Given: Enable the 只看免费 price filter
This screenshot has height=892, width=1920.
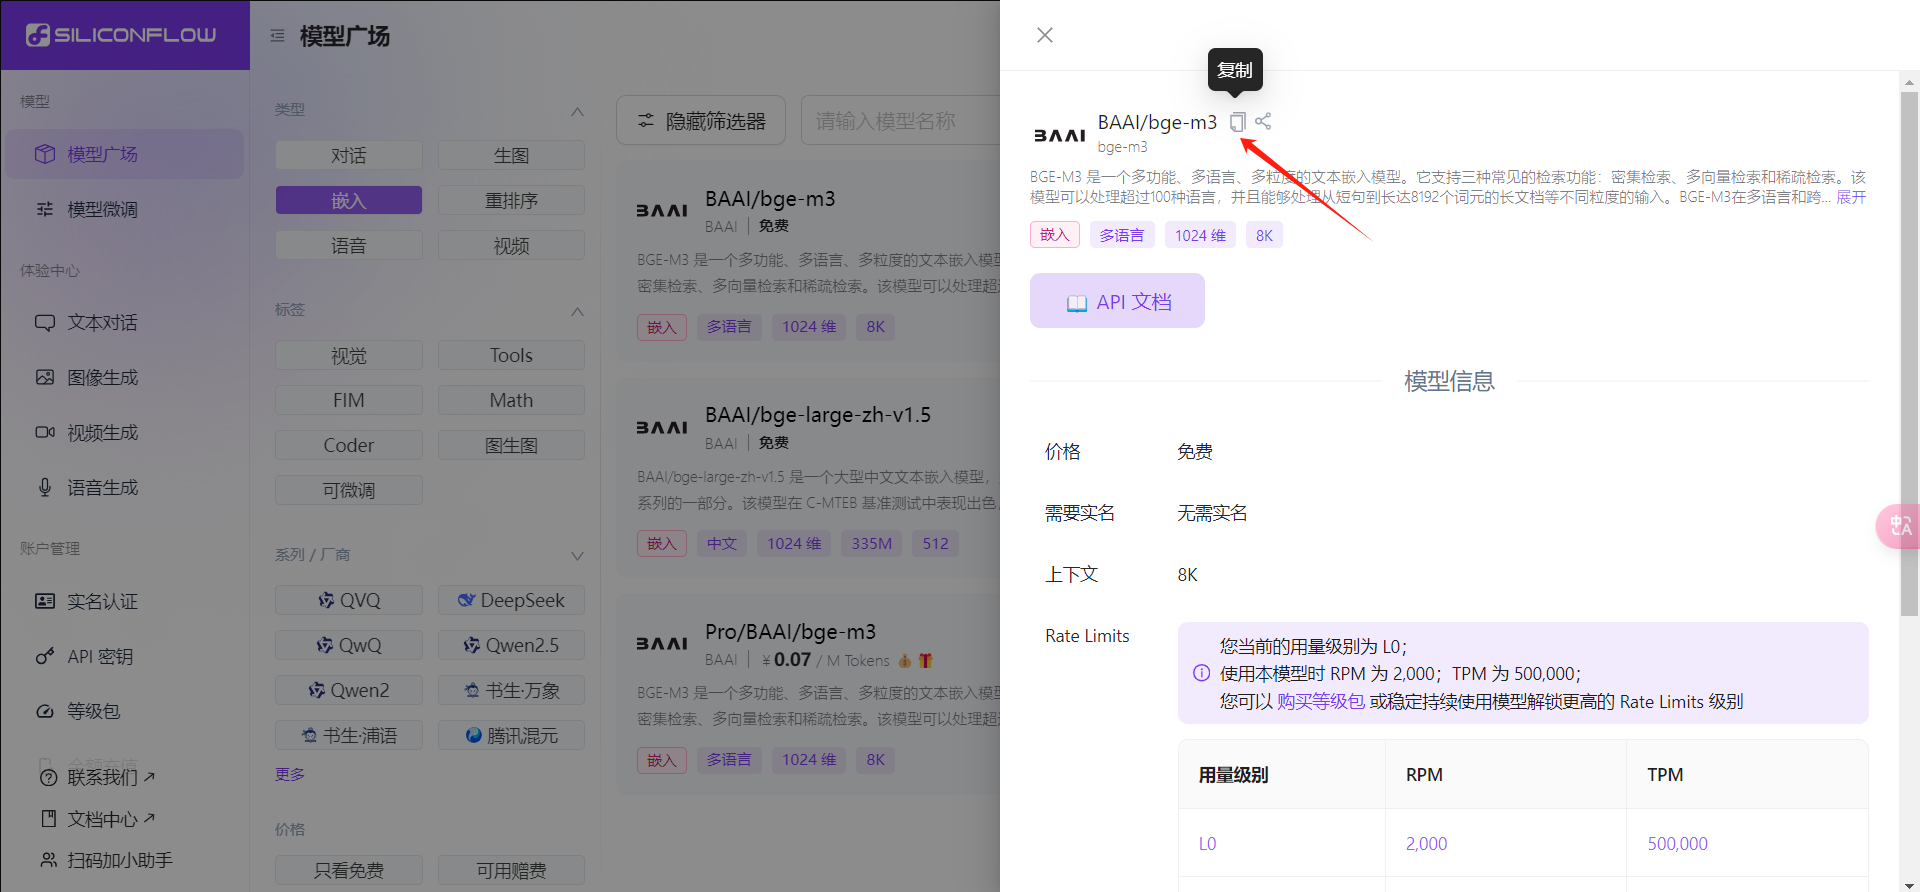Looking at the screenshot, I should [348, 870].
